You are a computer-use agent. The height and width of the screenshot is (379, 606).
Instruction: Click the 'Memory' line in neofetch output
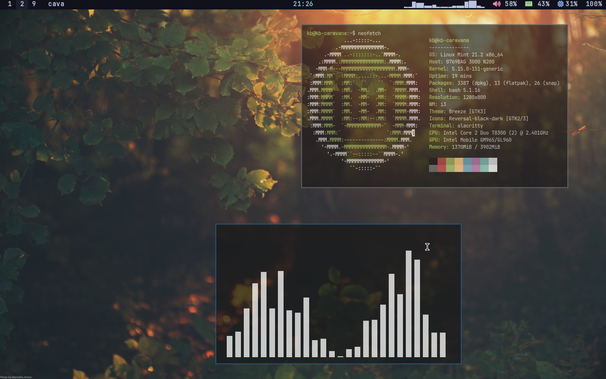[464, 147]
